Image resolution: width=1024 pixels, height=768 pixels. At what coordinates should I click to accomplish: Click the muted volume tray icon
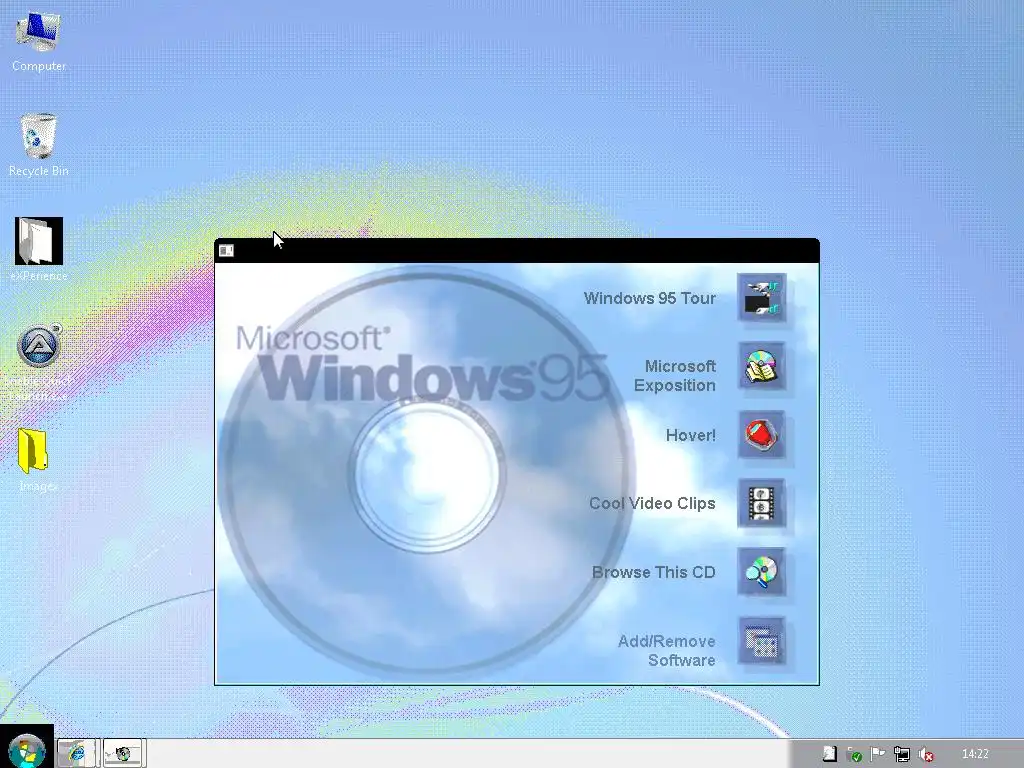click(x=926, y=754)
